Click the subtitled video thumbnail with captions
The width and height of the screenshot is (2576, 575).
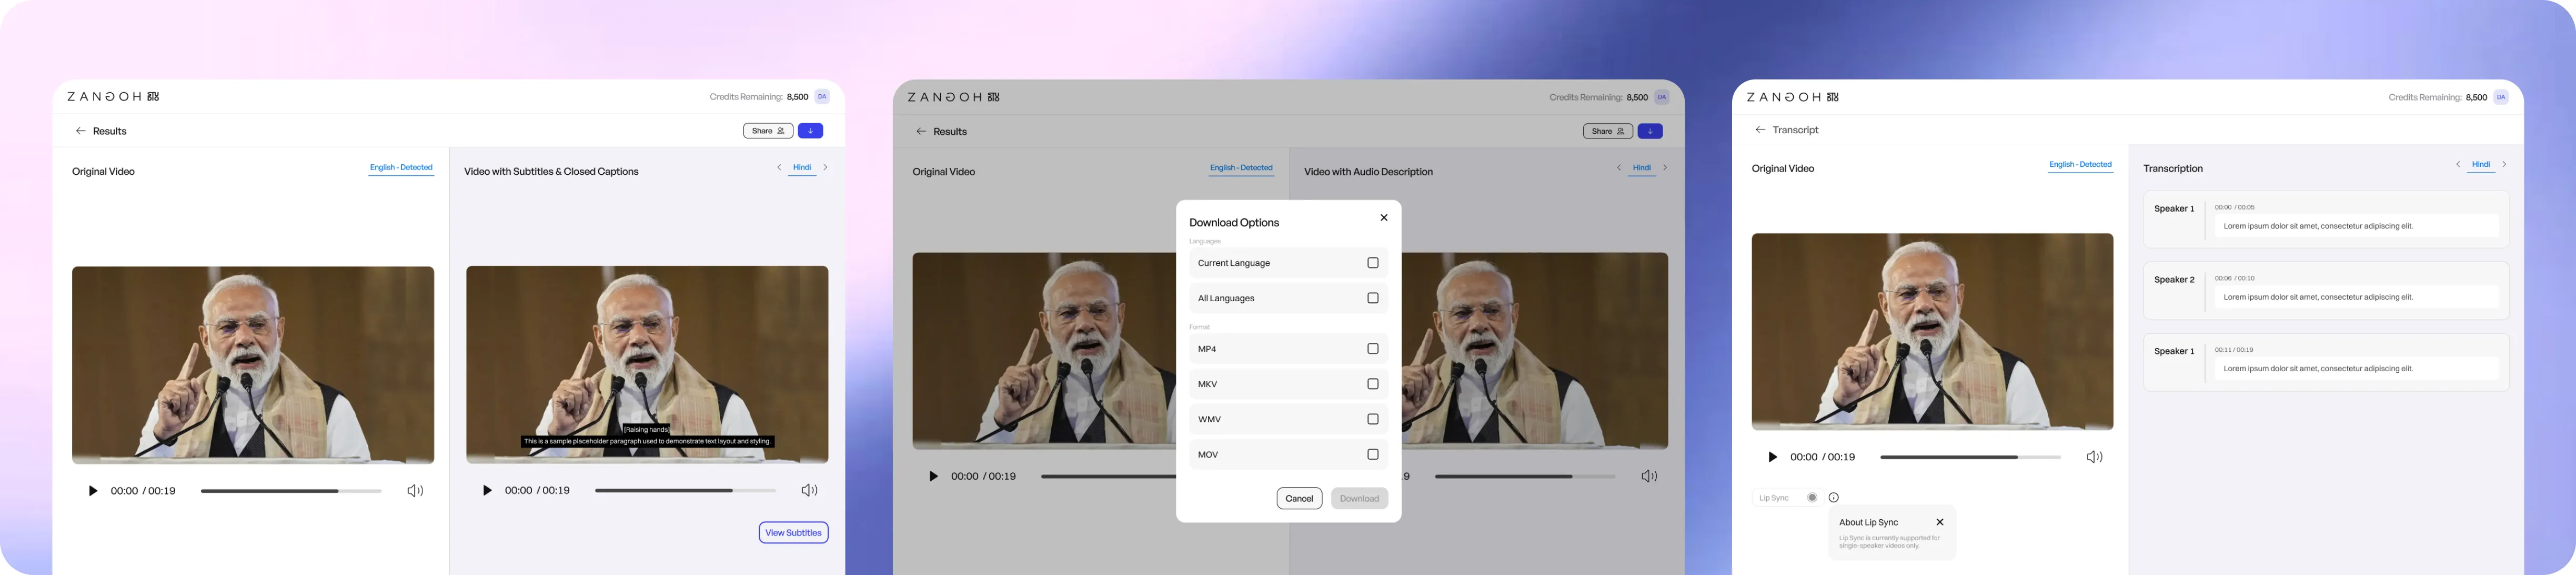[x=647, y=364]
